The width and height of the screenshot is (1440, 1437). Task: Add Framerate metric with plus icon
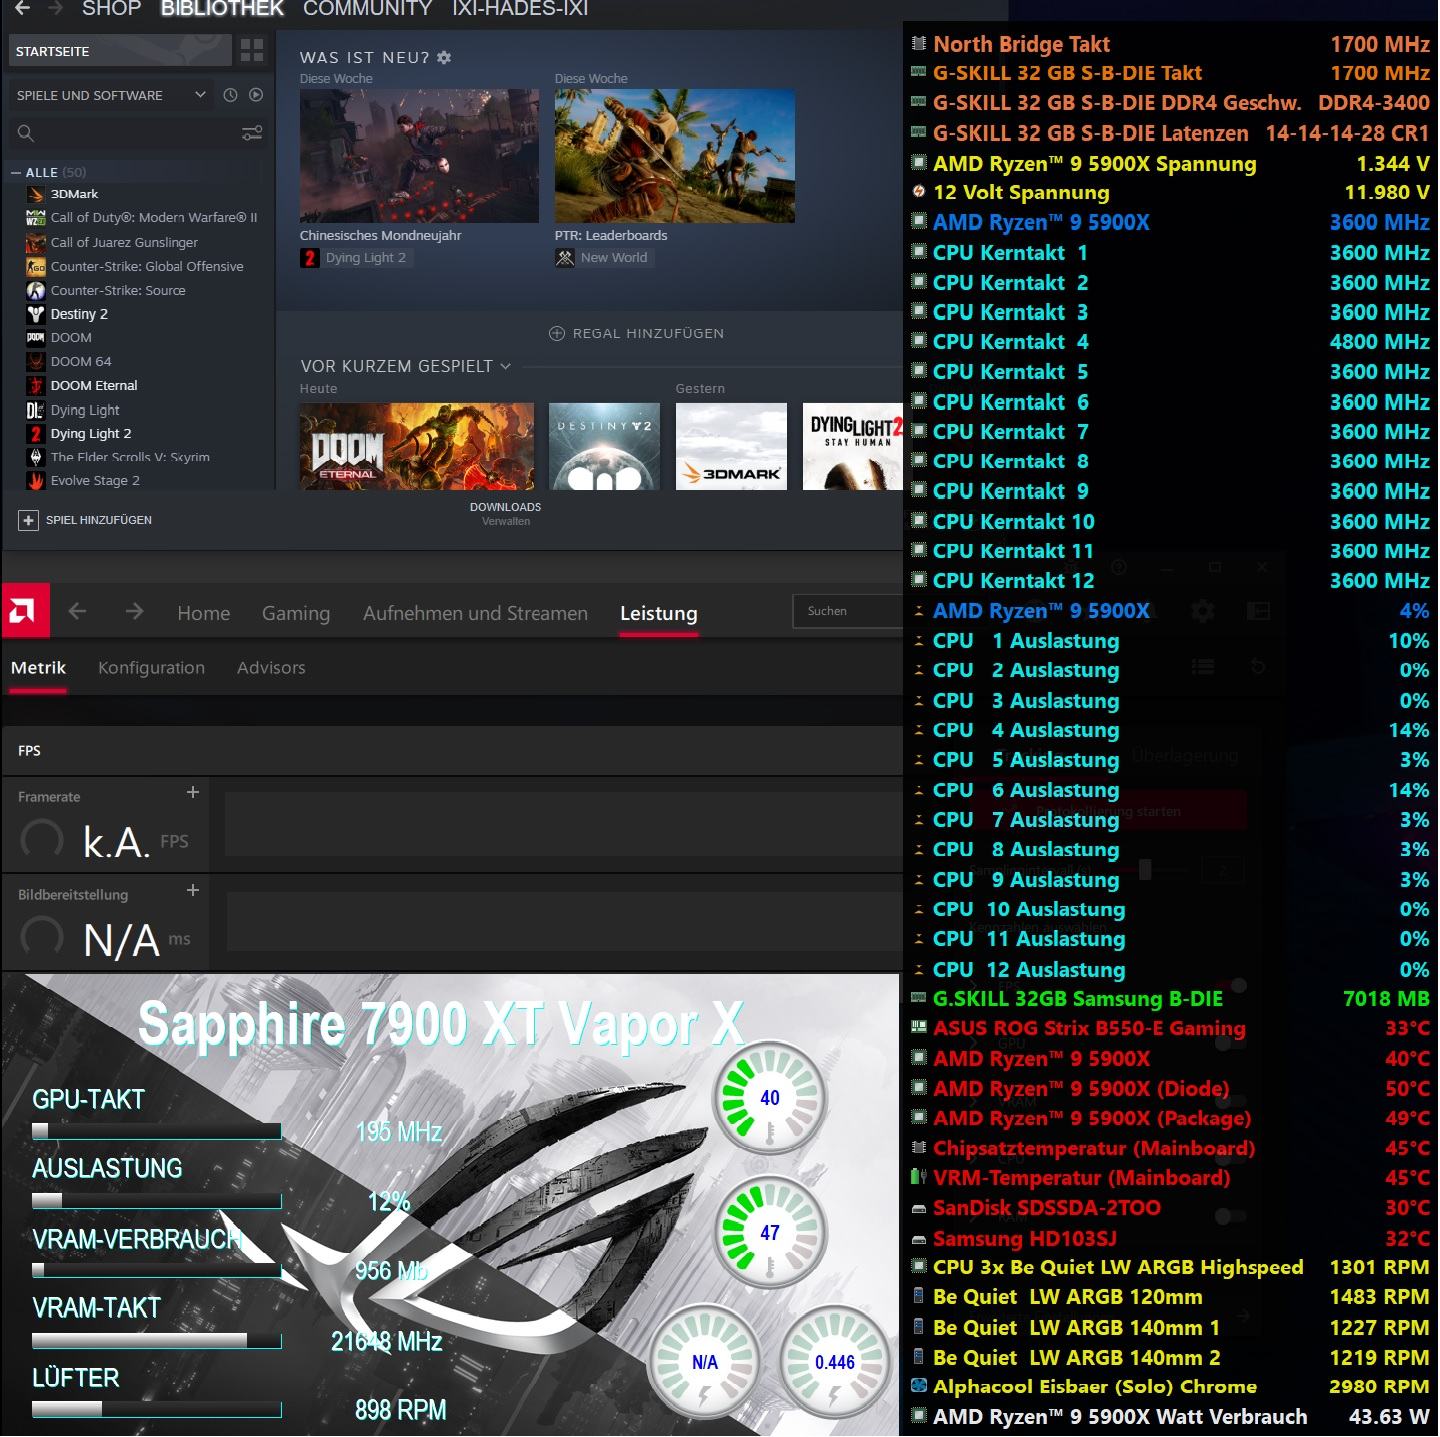193,792
